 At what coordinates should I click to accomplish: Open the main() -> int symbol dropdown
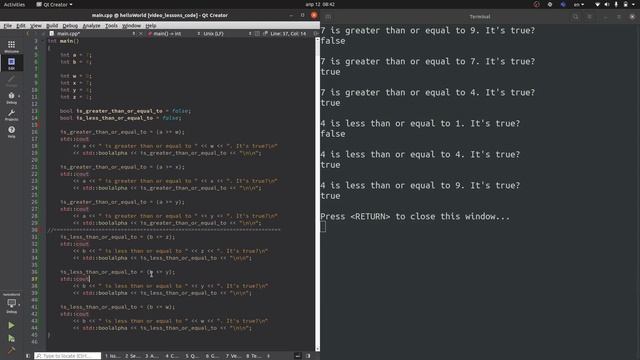pyautogui.click(x=173, y=33)
